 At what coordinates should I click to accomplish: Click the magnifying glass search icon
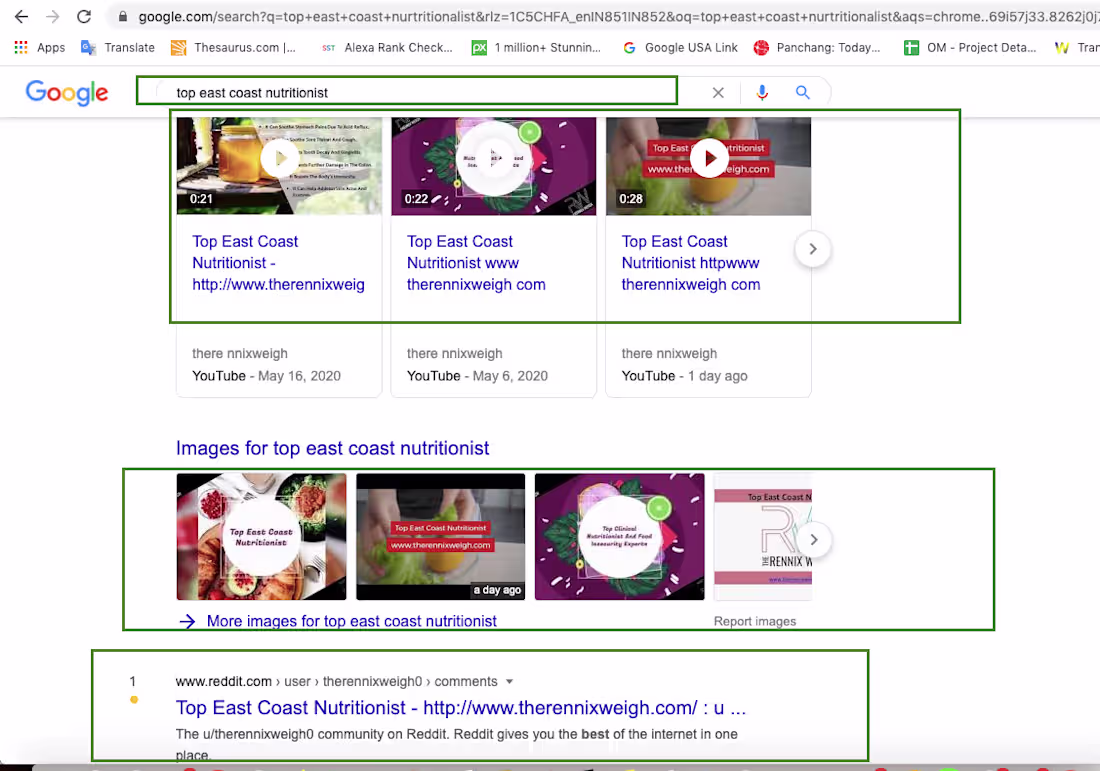(x=802, y=92)
